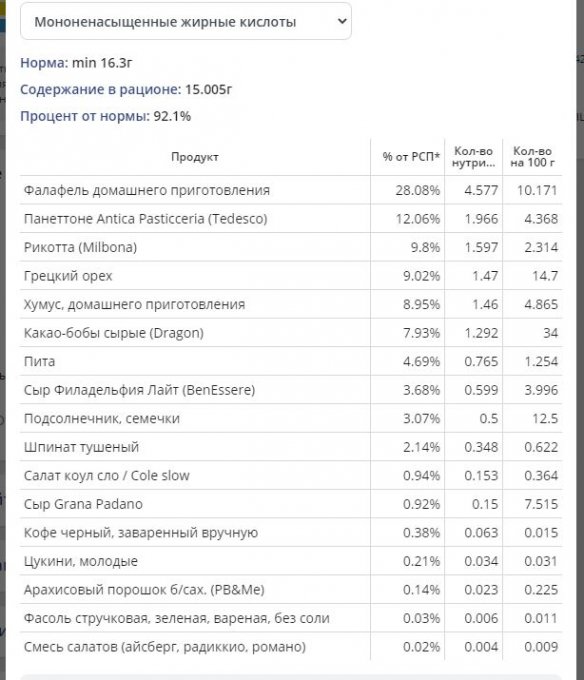Click Сыр Филадельфия Лайт (BenEssere)
This screenshot has height=680, width=584.
(x=140, y=390)
